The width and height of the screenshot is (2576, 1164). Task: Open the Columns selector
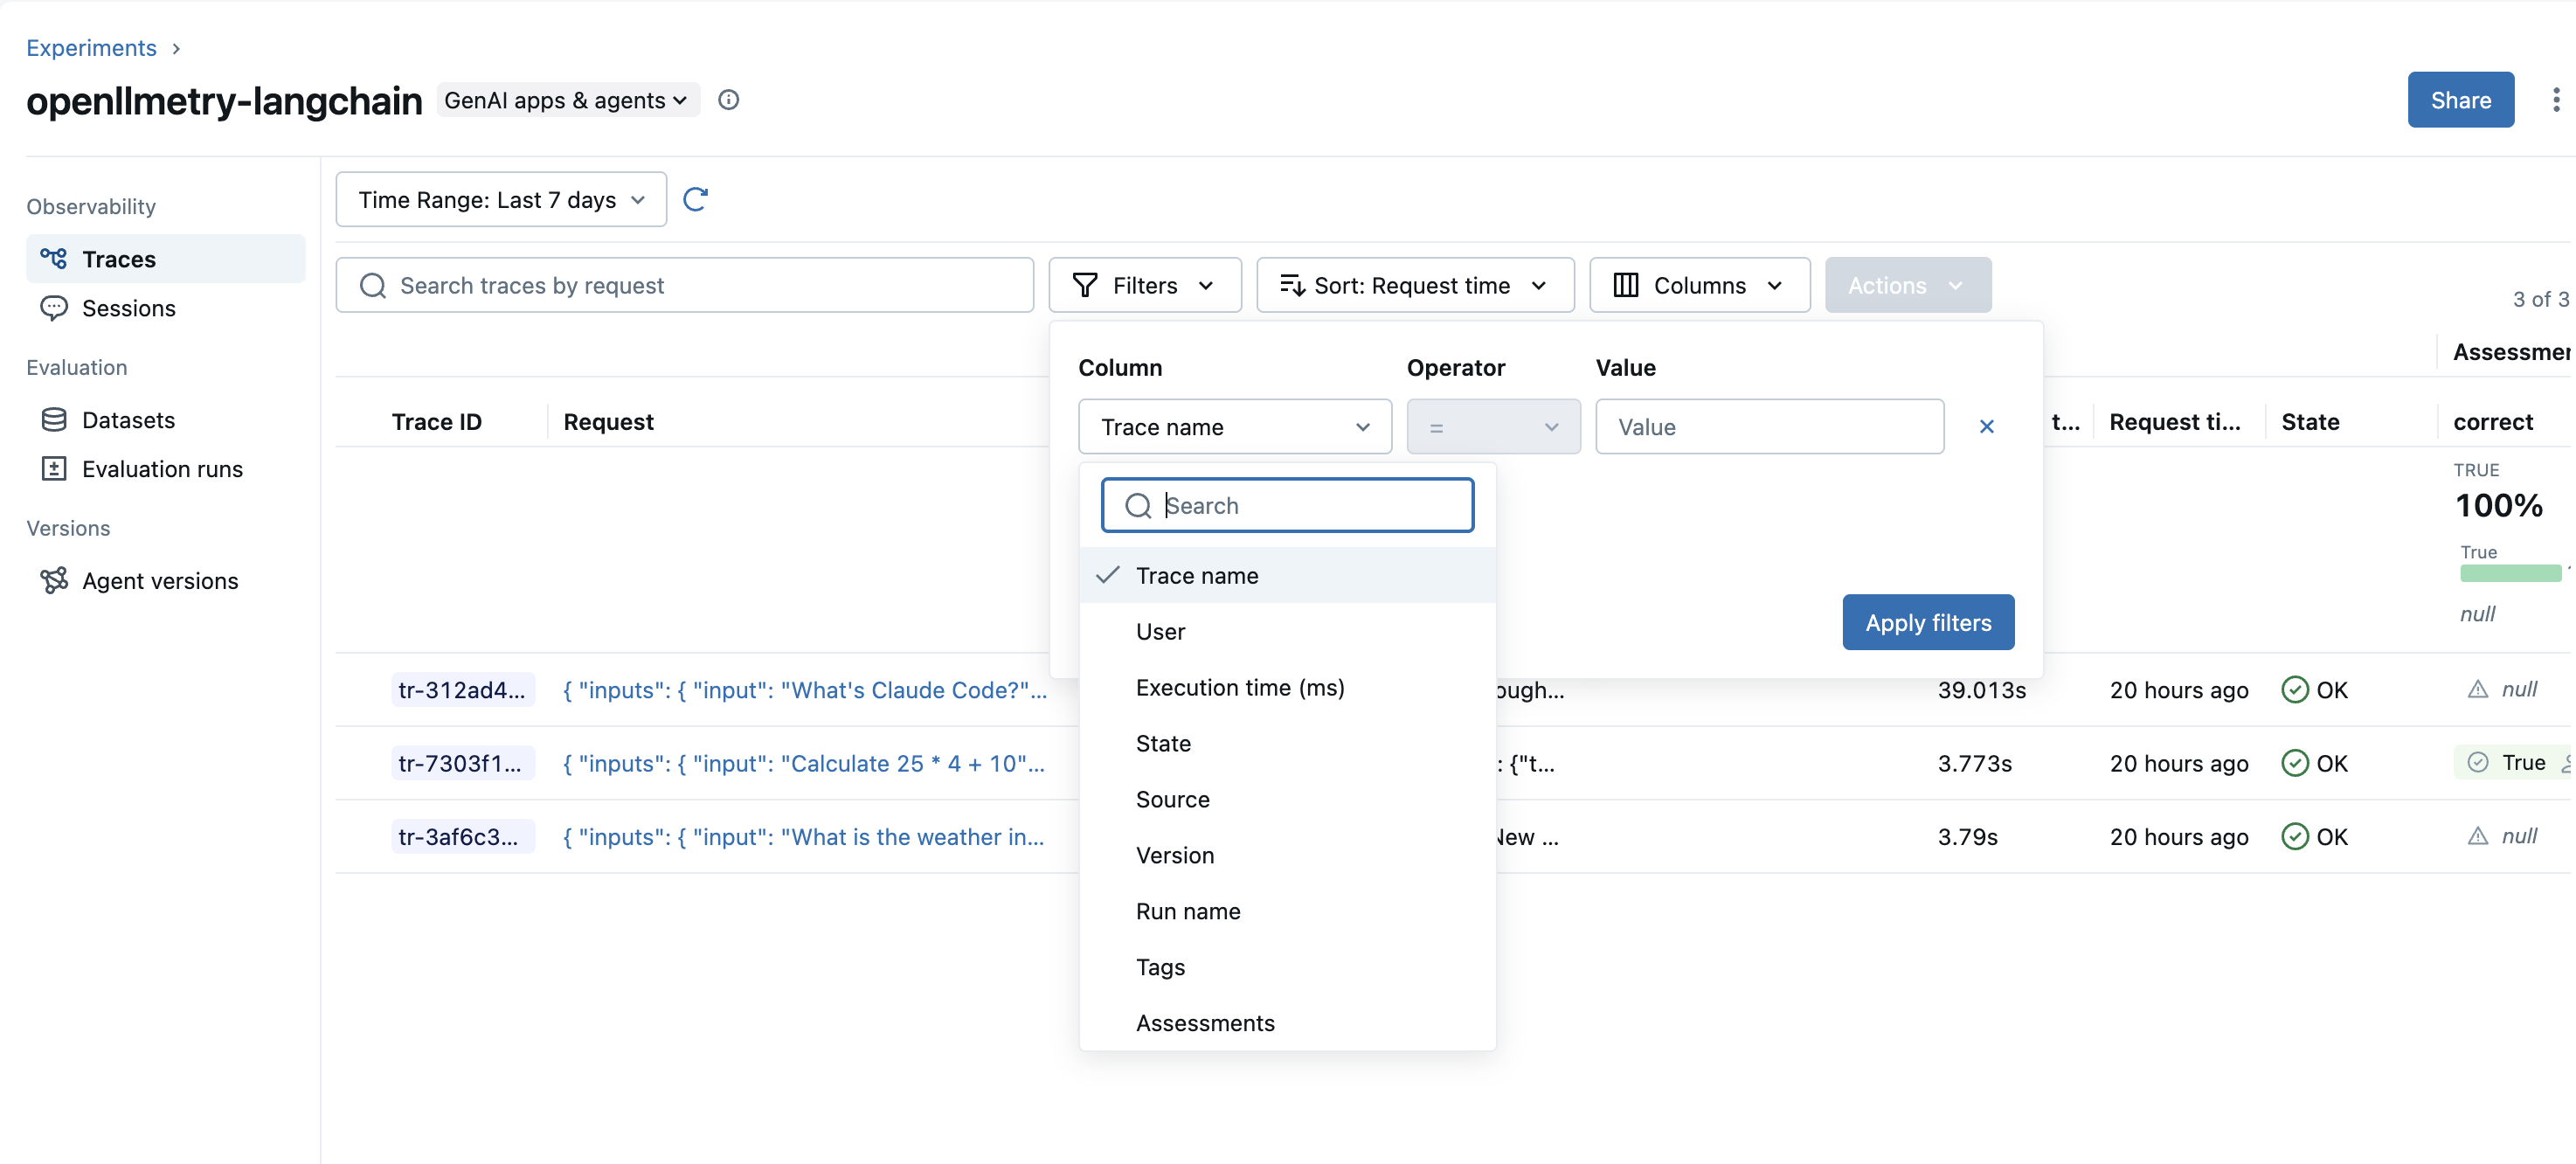[1698, 285]
